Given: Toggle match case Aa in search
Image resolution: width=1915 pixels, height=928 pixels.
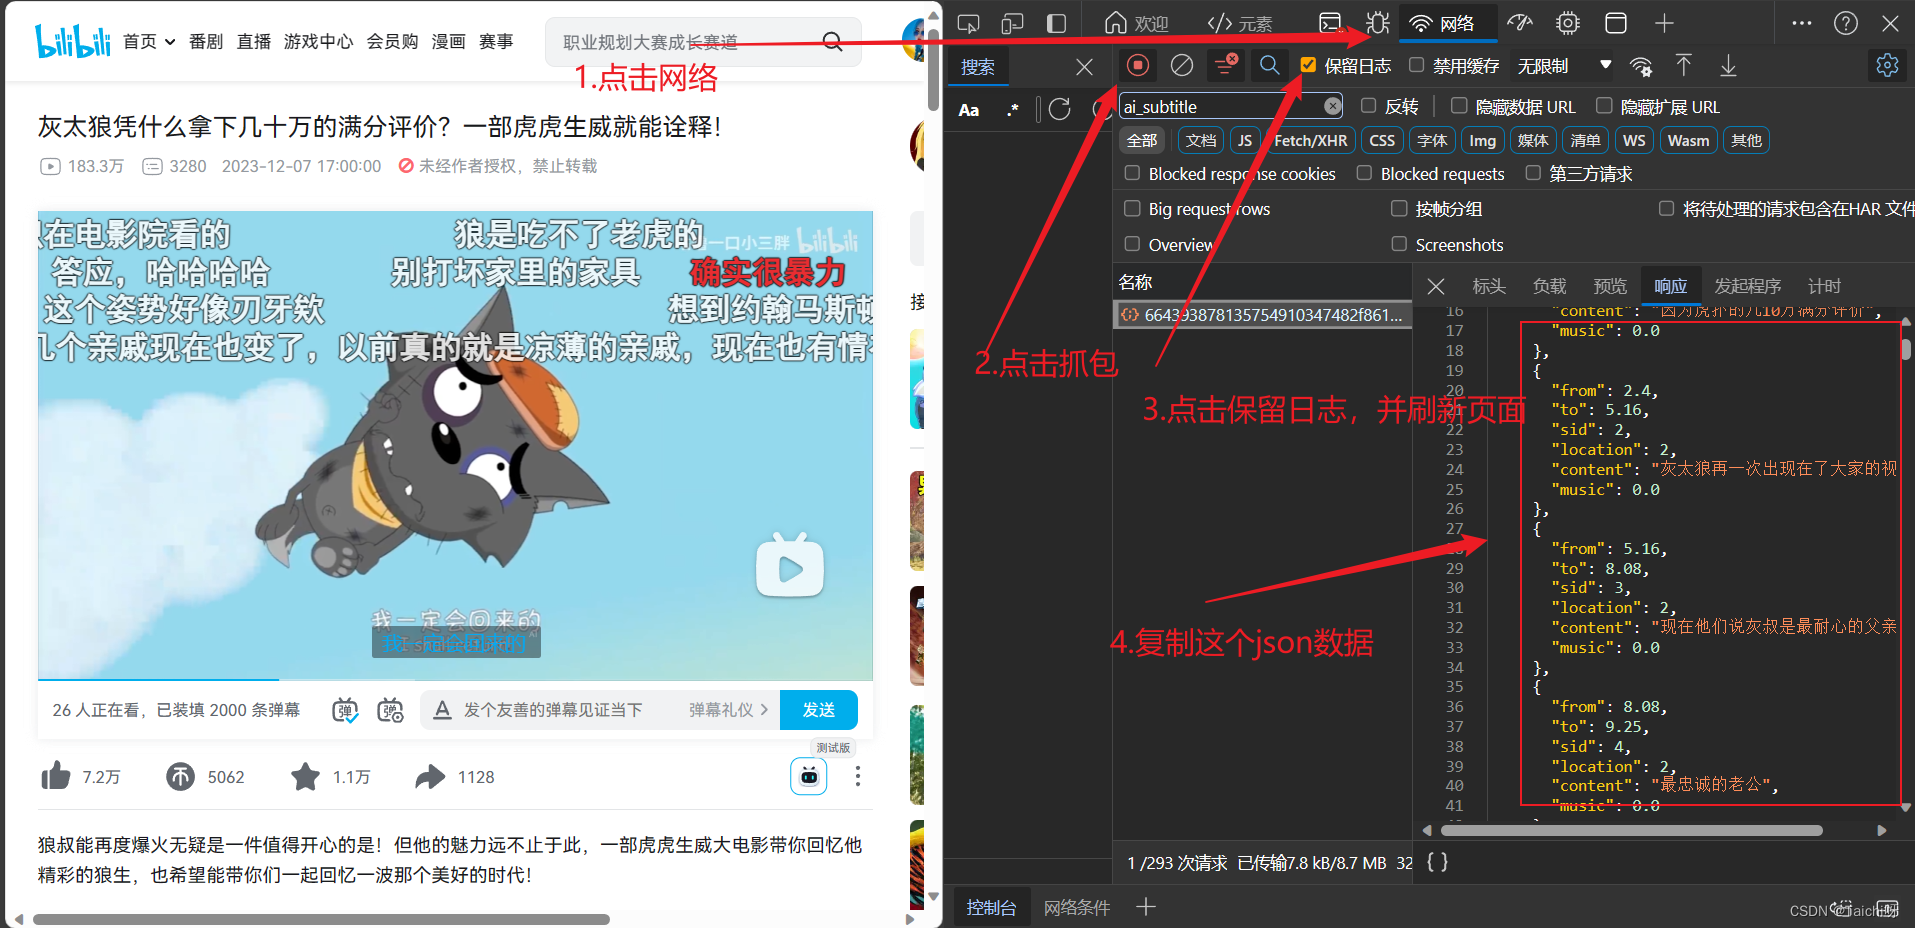Looking at the screenshot, I should [969, 110].
